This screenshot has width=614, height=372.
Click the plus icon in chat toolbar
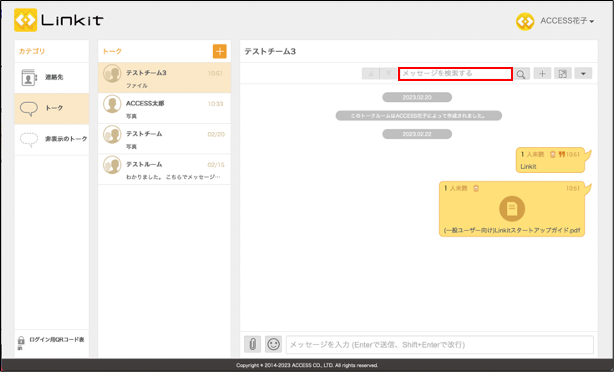[542, 73]
